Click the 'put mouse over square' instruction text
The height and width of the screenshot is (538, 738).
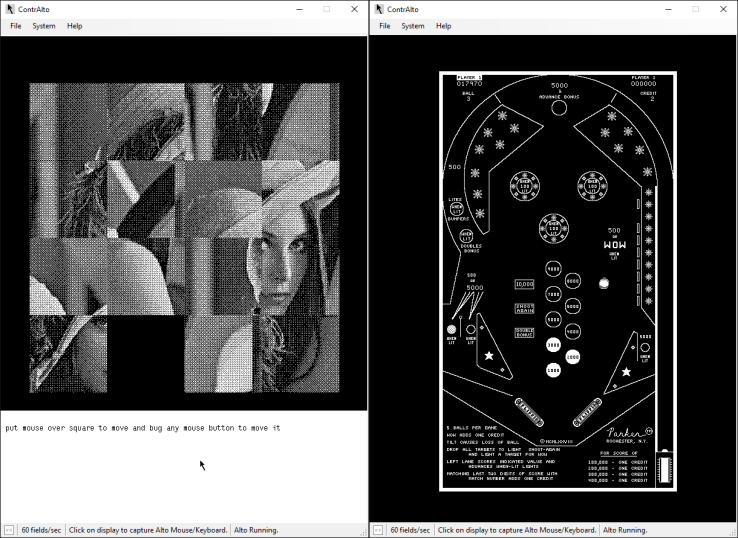click(143, 428)
